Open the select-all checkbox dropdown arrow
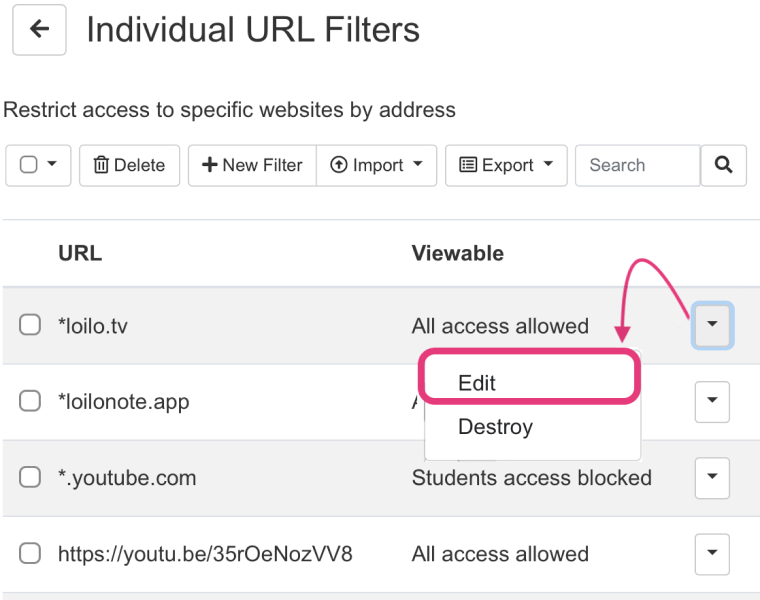 (x=52, y=164)
